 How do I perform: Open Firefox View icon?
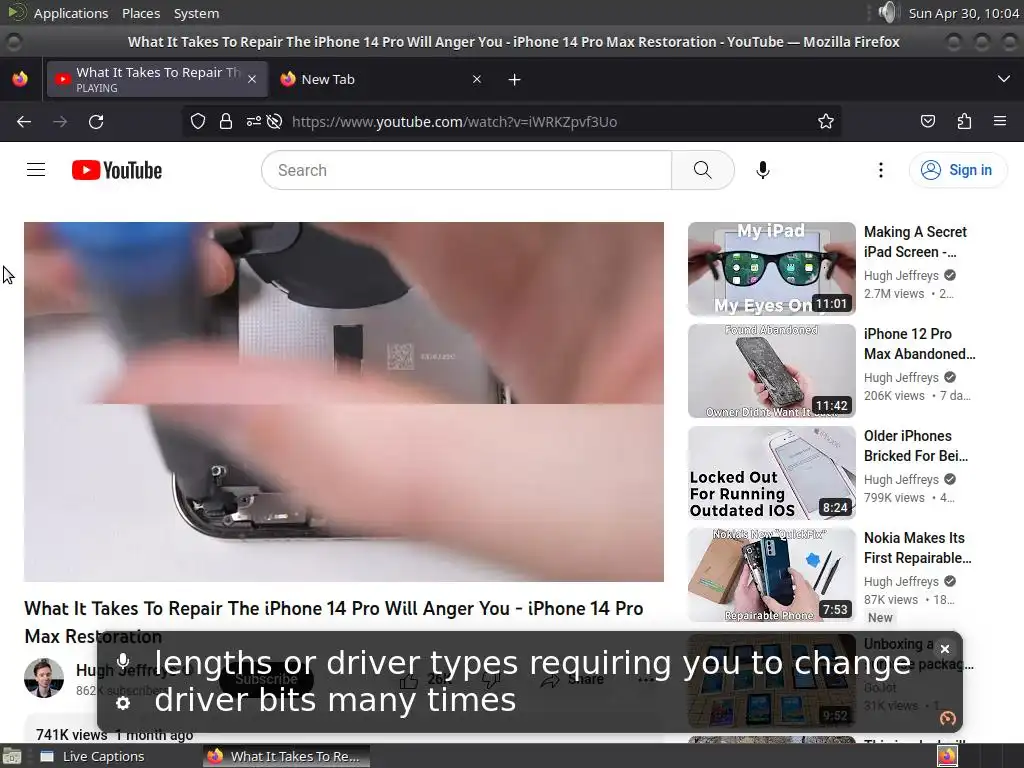pyautogui.click(x=20, y=79)
